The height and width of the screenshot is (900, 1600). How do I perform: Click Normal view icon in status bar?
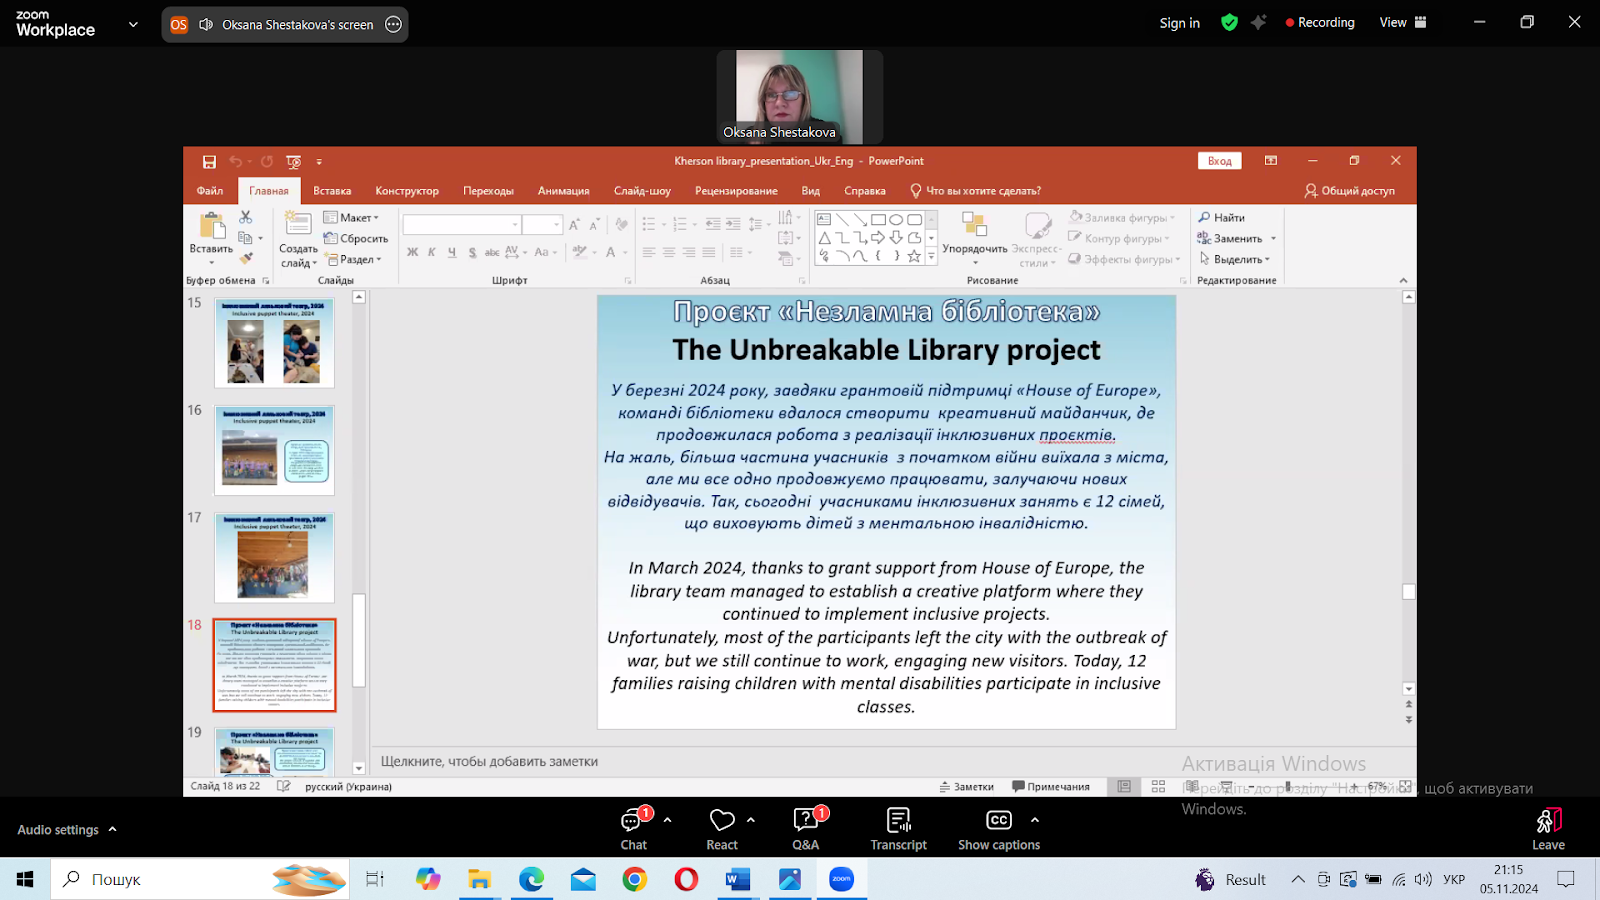(1124, 787)
